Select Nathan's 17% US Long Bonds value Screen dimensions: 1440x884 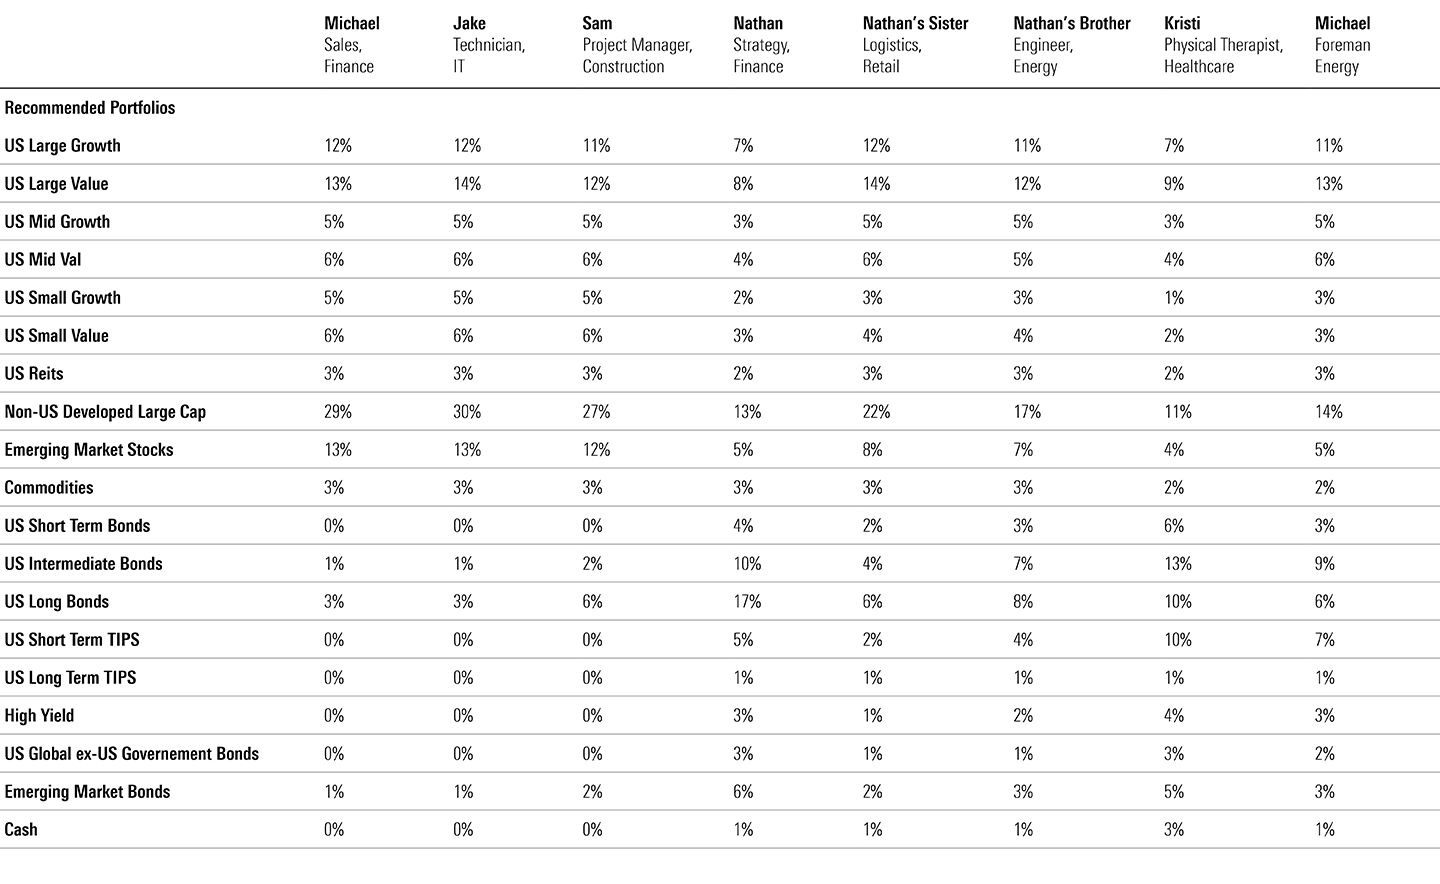(747, 602)
